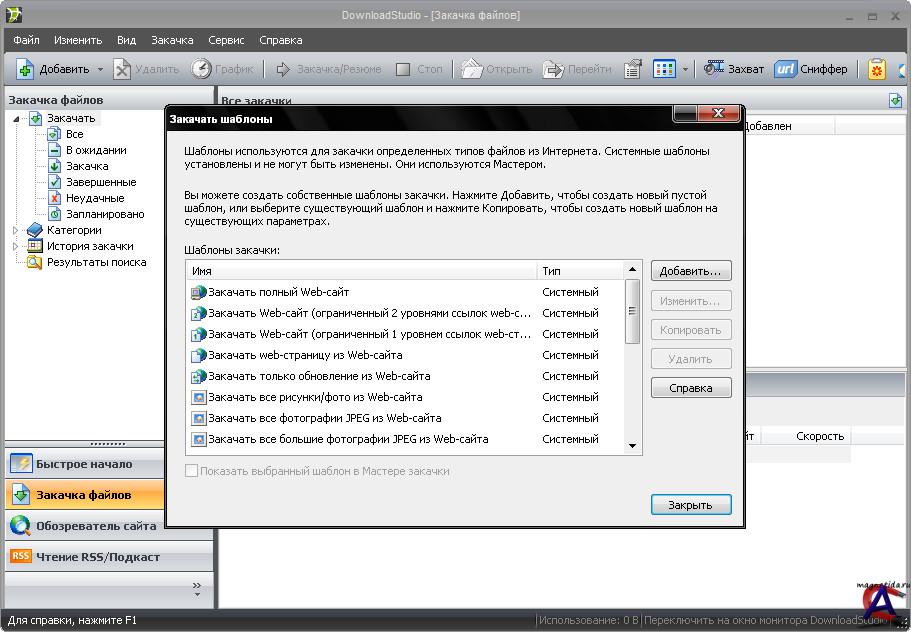Click the Открыть folder toolbar icon
The width and height of the screenshot is (911, 632).
click(472, 69)
